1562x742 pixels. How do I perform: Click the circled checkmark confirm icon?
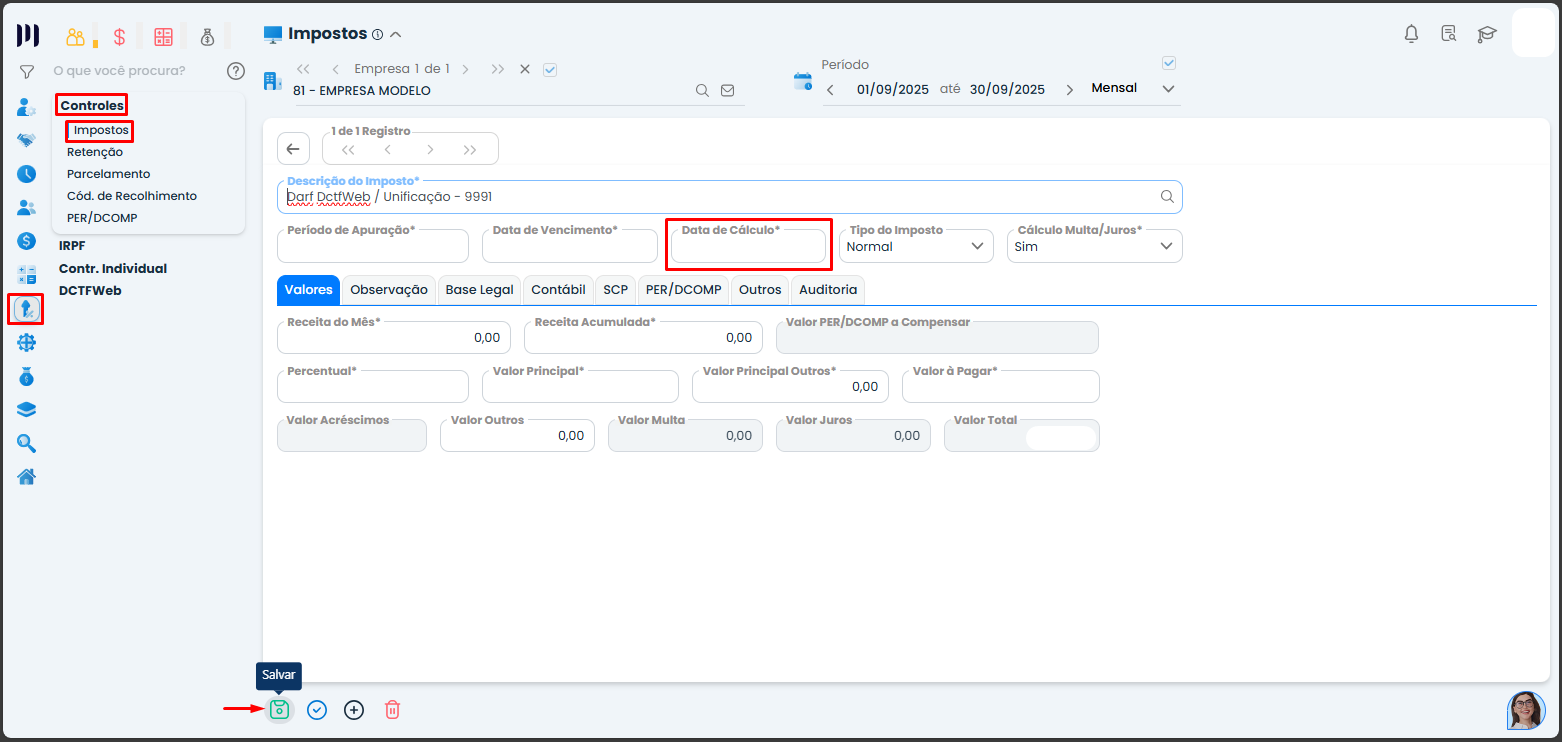(317, 710)
